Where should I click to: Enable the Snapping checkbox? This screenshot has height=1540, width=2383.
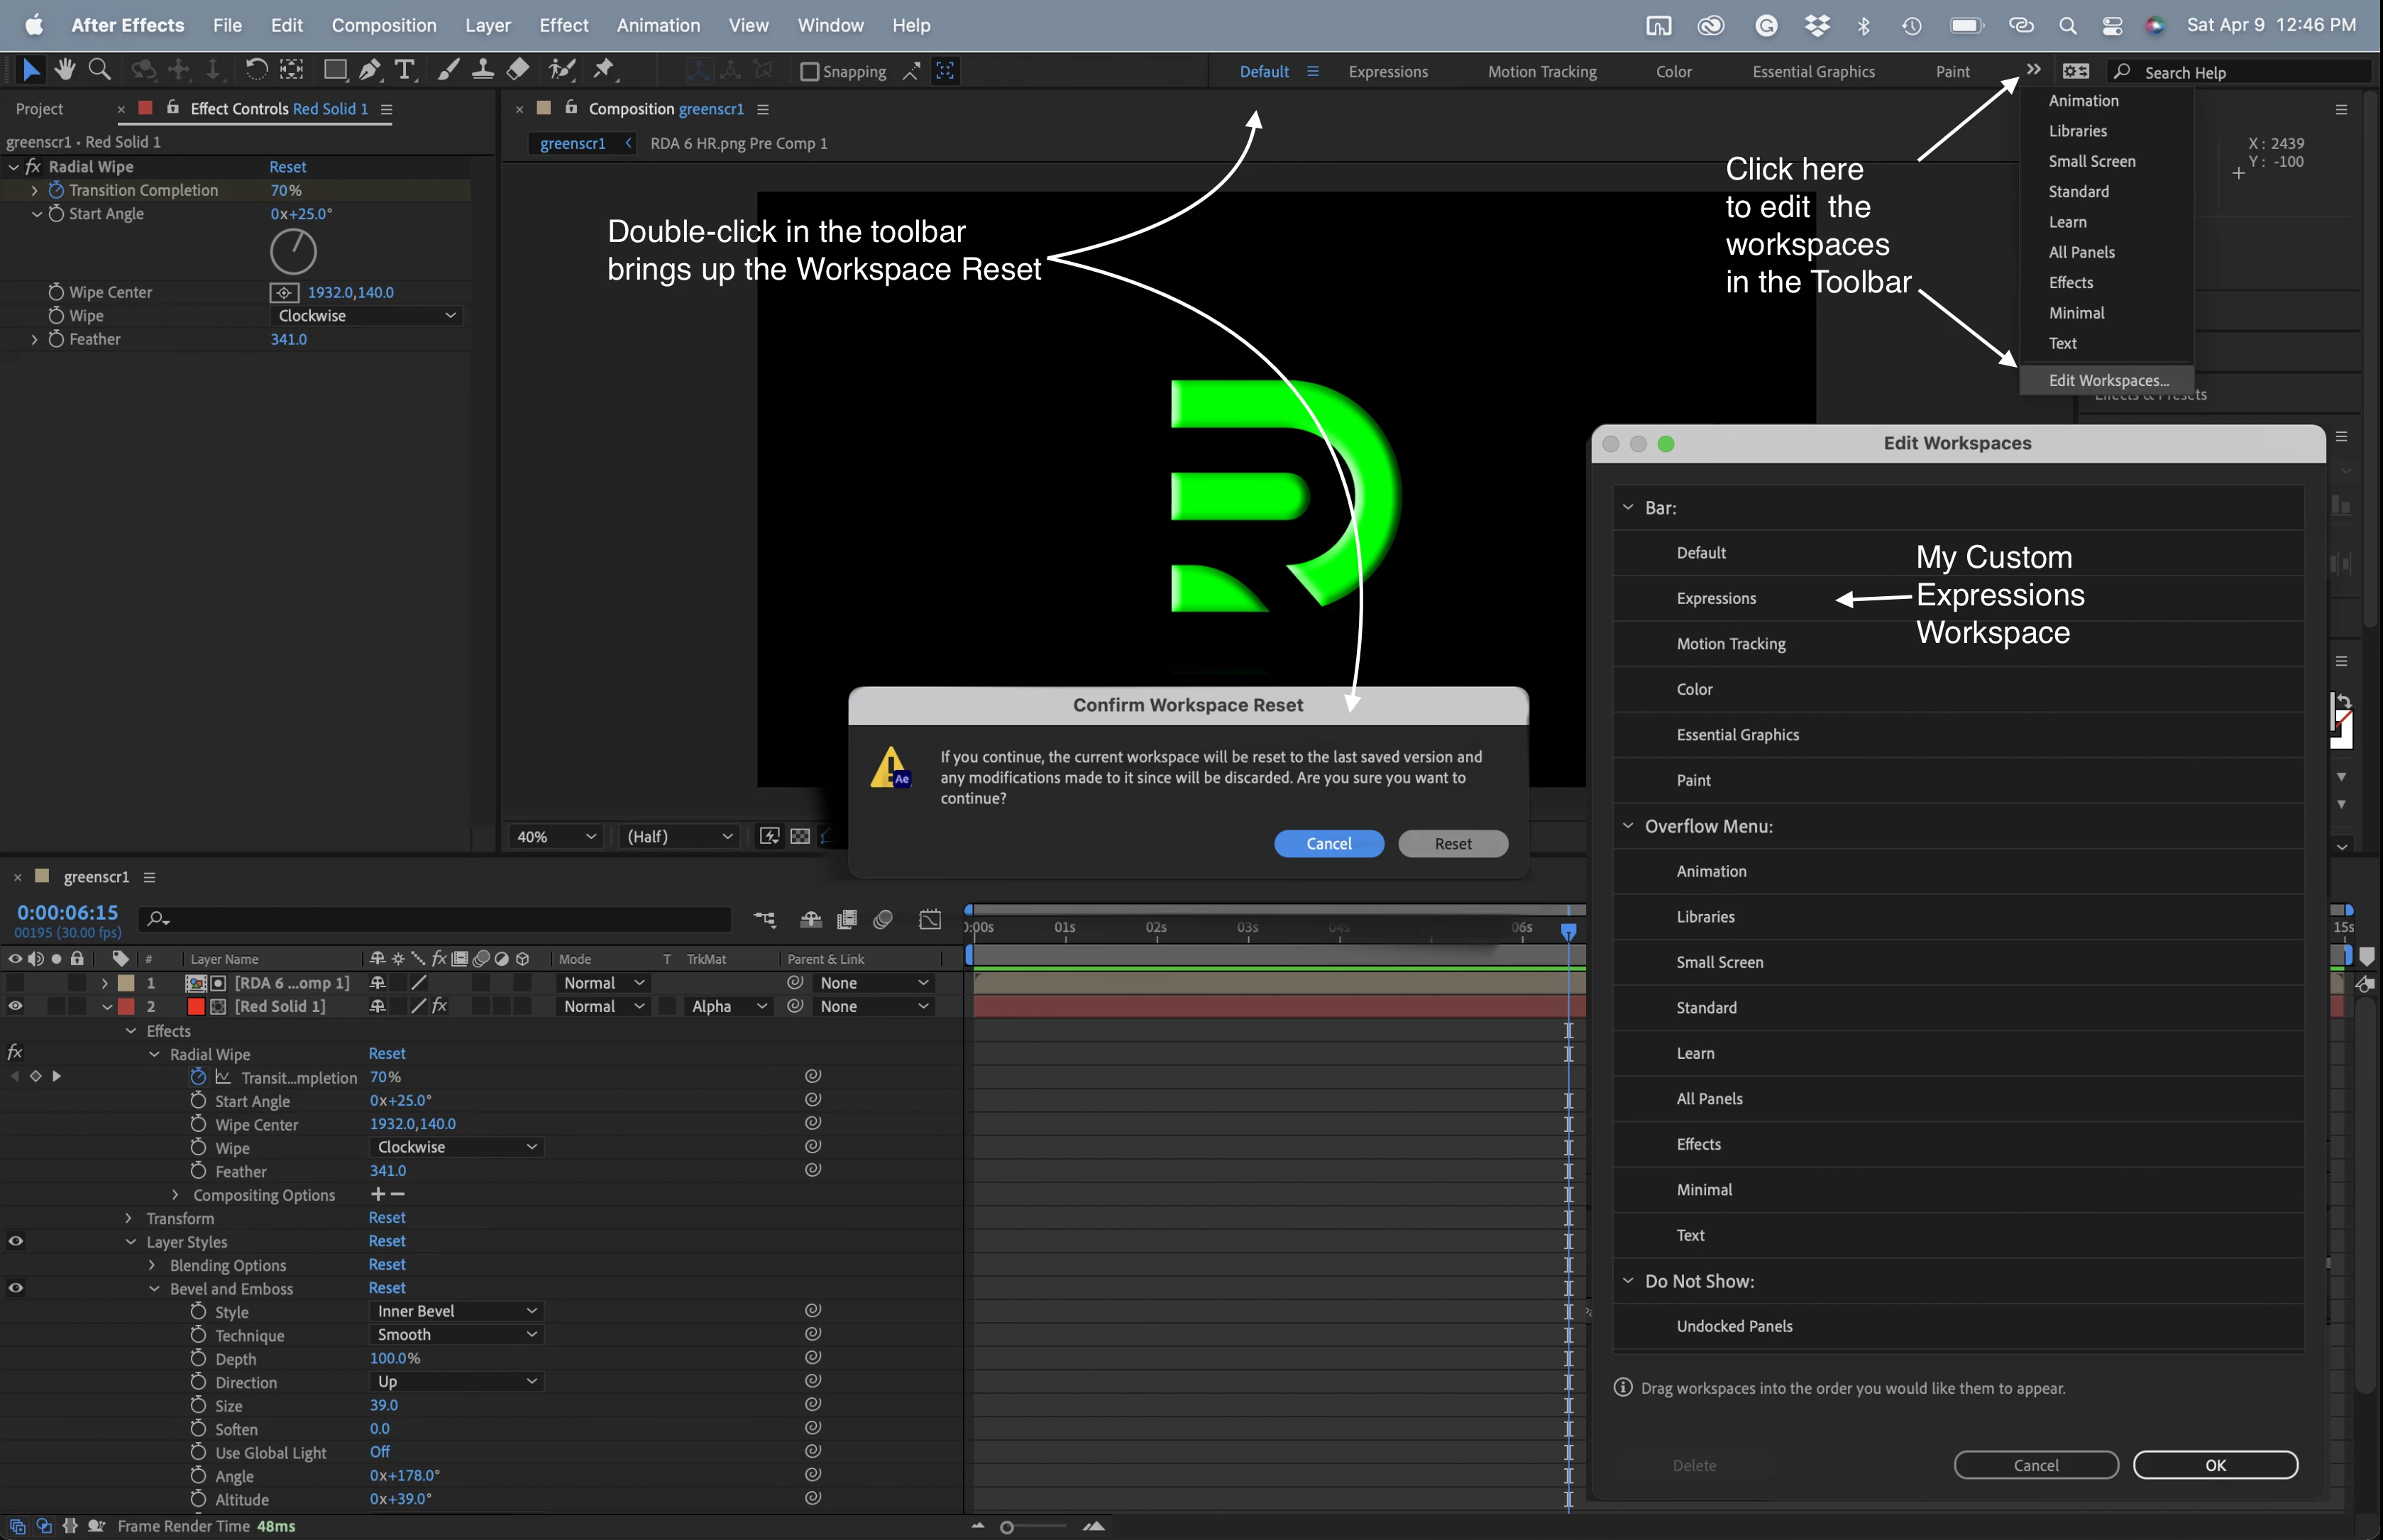coord(810,72)
